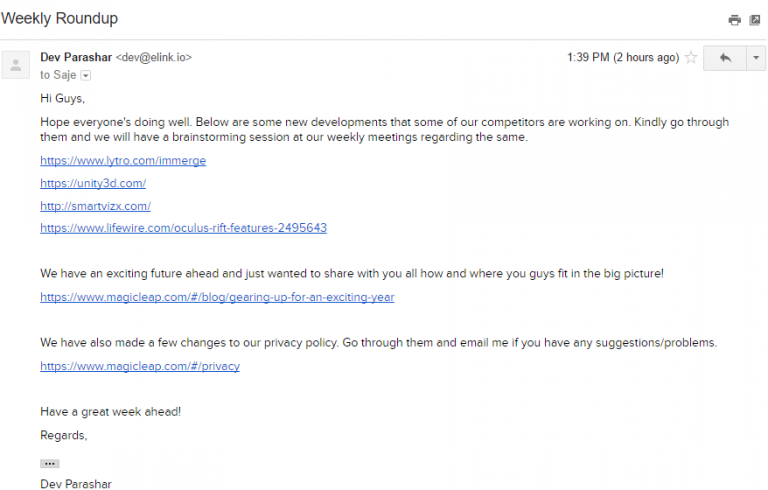Star the Weekly Roundup message
The width and height of the screenshot is (768, 490).
(691, 57)
